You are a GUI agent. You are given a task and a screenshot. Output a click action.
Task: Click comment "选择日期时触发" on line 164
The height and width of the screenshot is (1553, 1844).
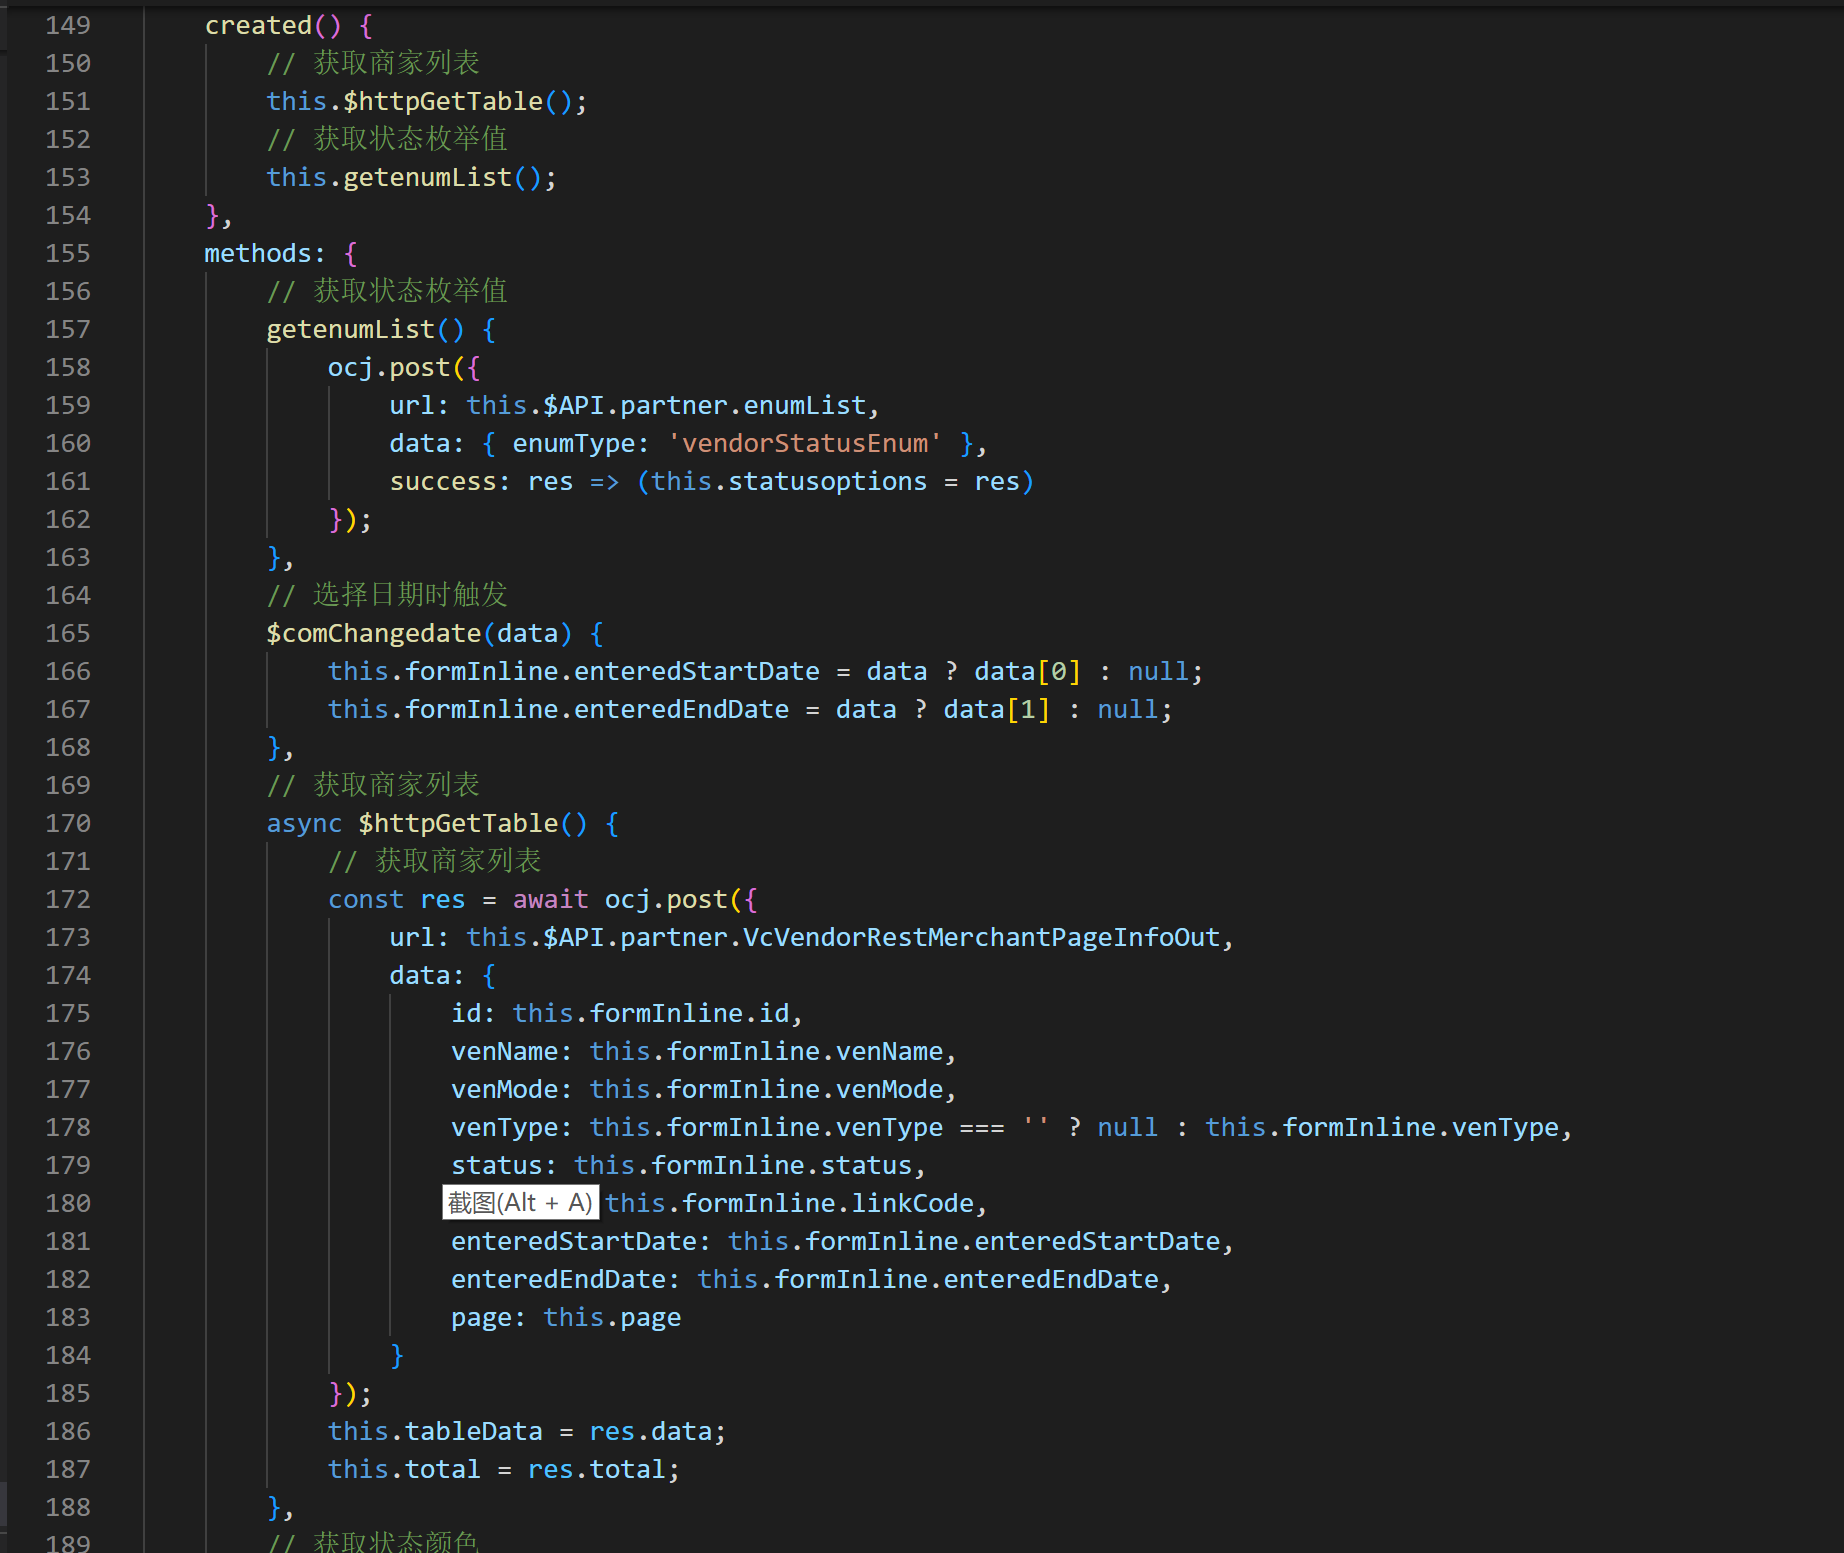click(411, 595)
